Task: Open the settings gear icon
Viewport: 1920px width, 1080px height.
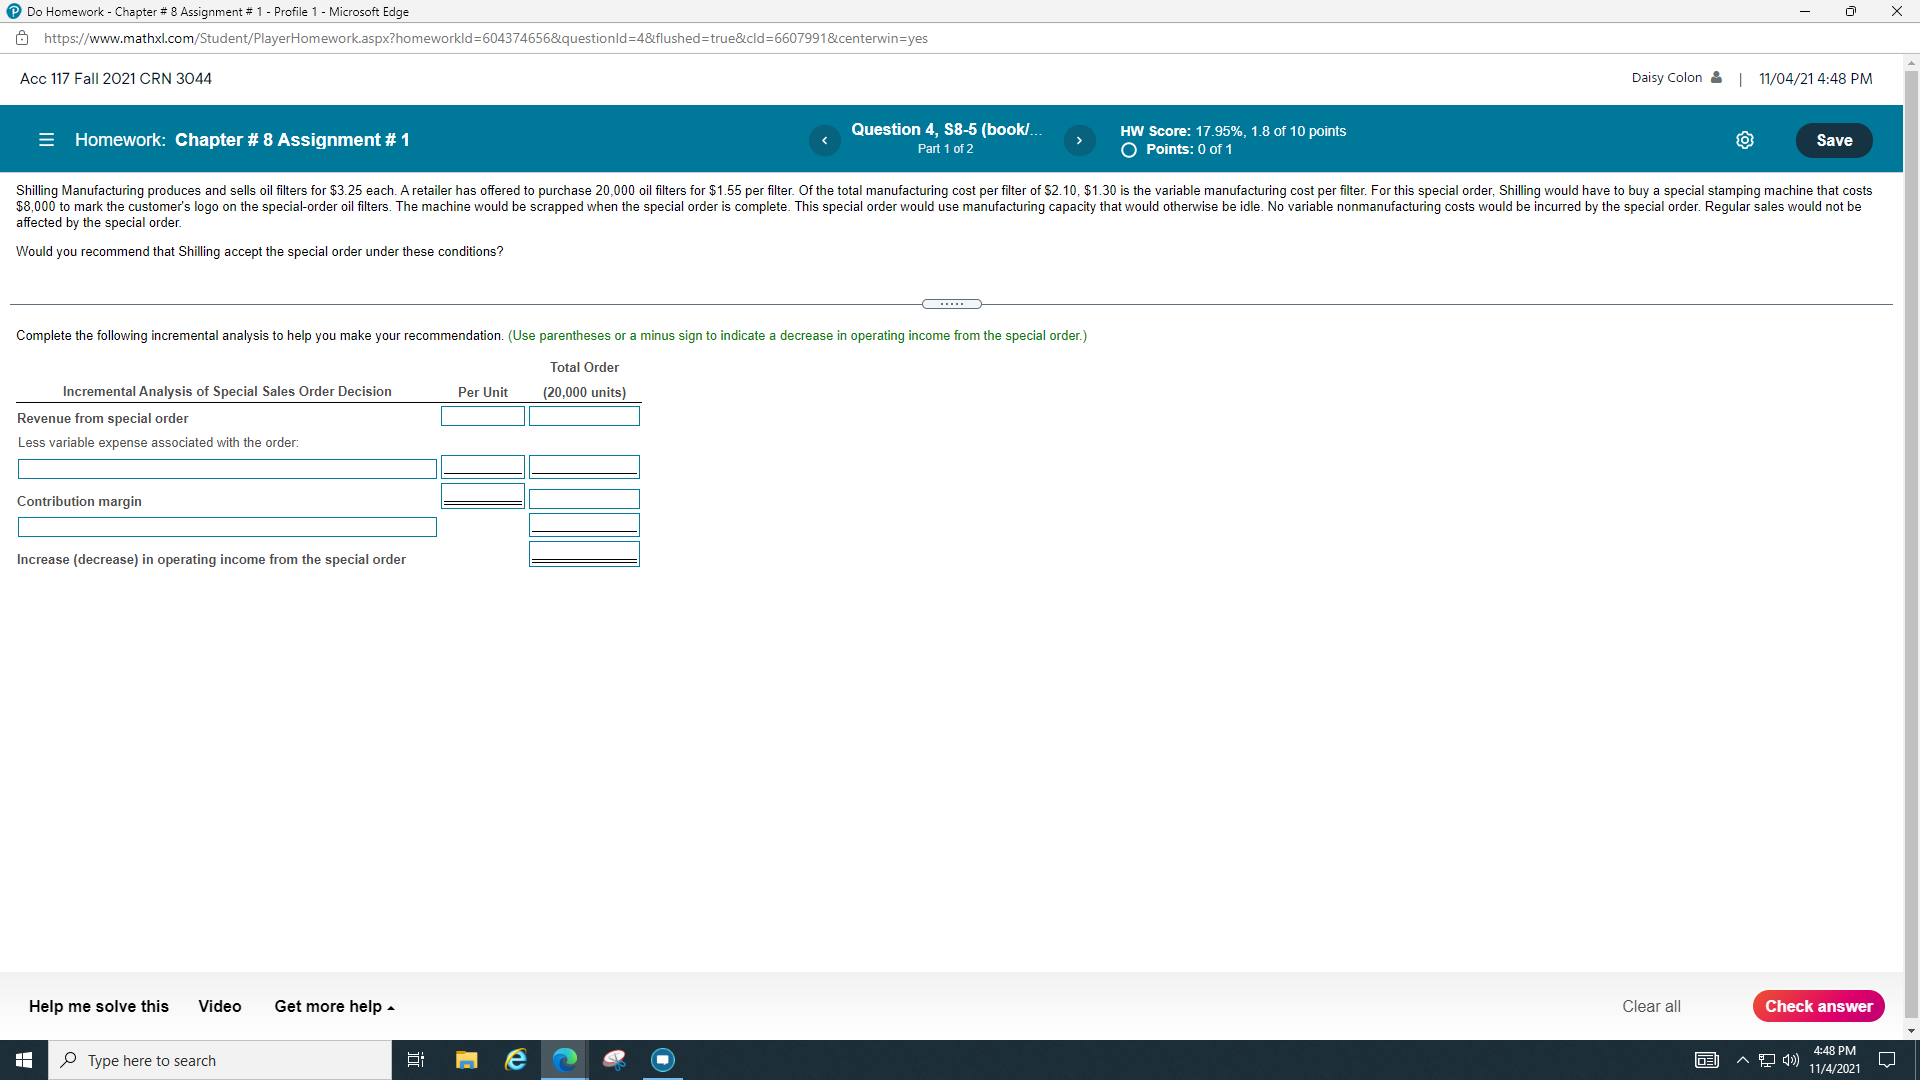Action: click(x=1745, y=140)
